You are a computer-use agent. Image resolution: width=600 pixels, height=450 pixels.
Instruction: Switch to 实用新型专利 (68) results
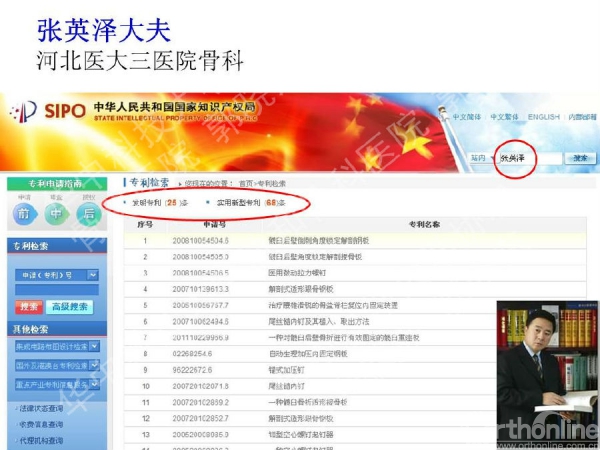[x=244, y=203]
